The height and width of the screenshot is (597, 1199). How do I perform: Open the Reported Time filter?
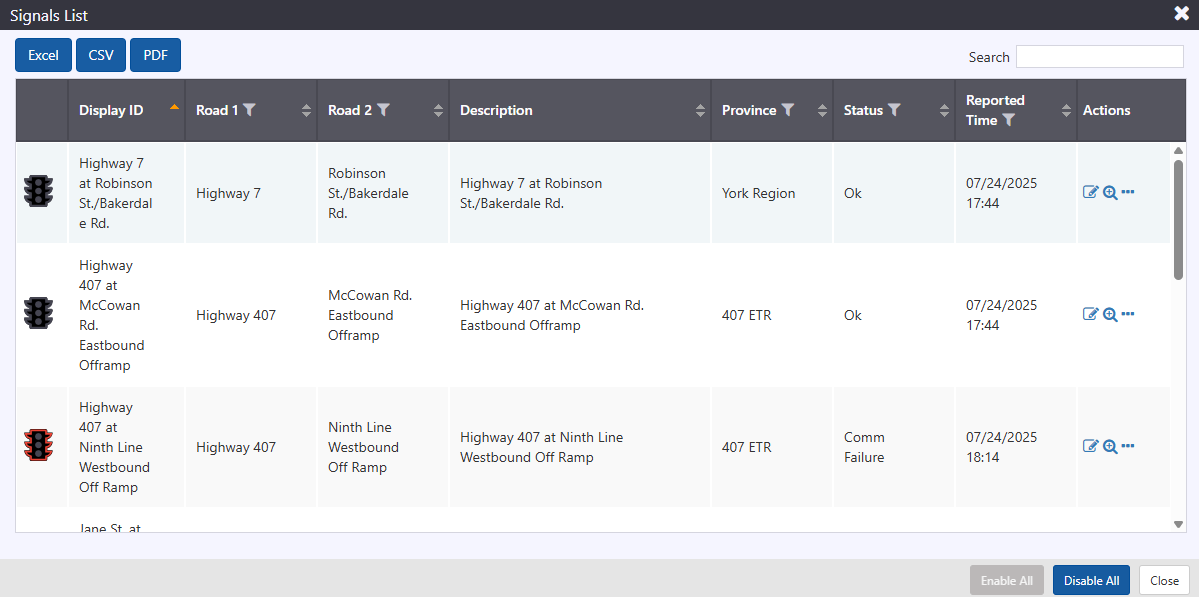point(1009,120)
